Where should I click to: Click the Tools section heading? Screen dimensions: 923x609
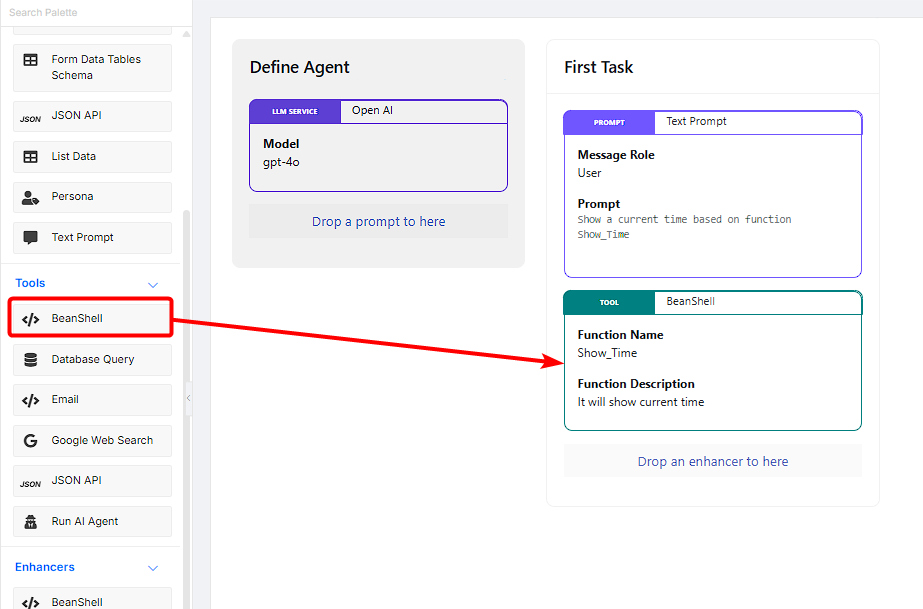click(31, 283)
